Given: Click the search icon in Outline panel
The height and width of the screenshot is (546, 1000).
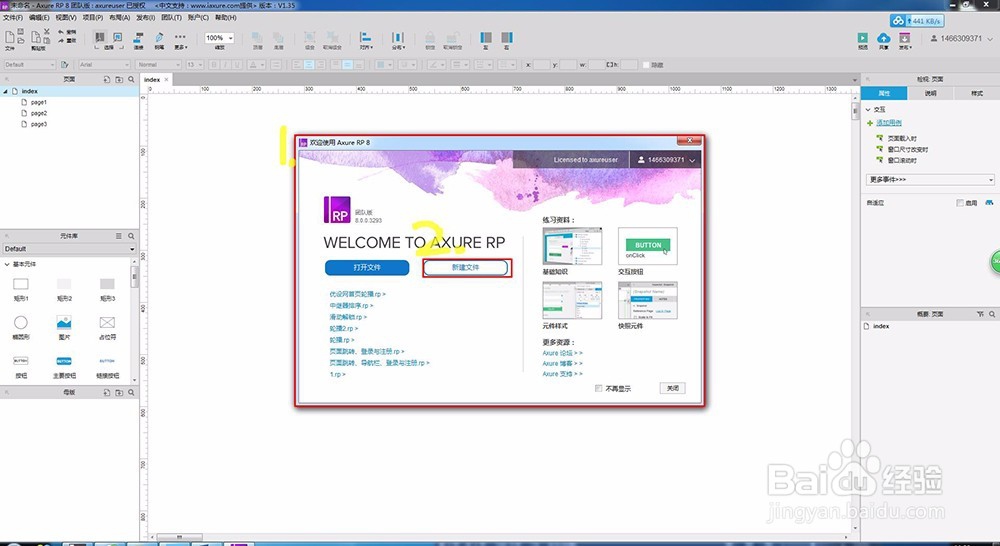Looking at the screenshot, I should coord(992,314).
